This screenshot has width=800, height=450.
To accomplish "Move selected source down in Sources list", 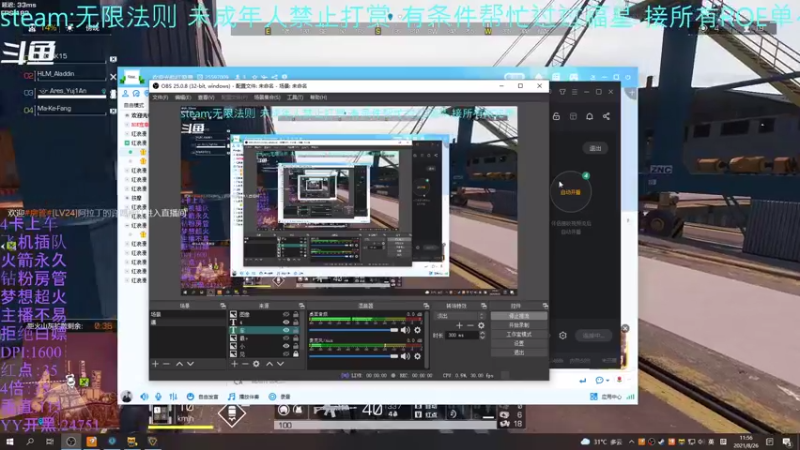I will (x=280, y=364).
